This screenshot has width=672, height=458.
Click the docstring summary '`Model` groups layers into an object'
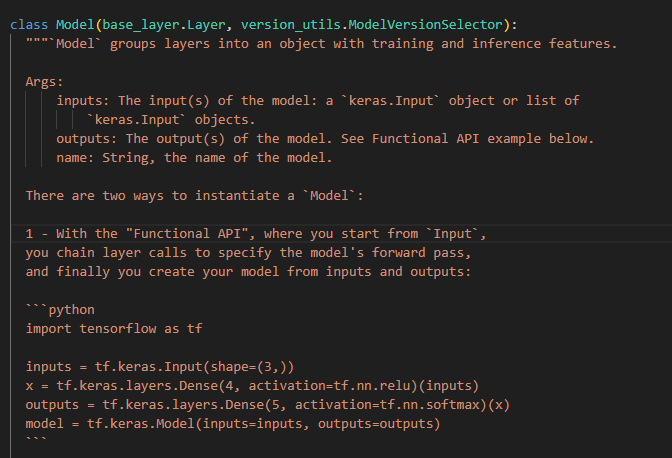[x=321, y=44]
